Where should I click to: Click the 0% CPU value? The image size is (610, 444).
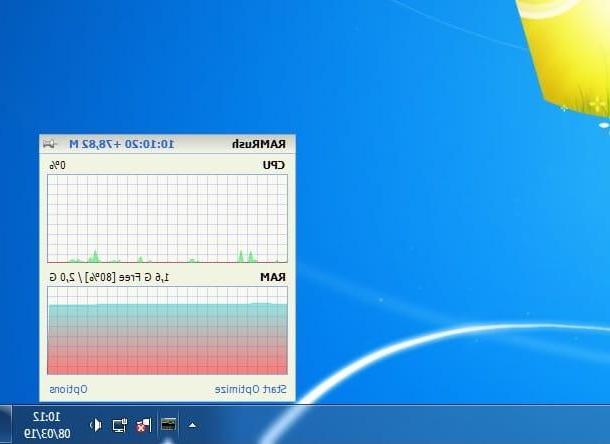point(58,165)
